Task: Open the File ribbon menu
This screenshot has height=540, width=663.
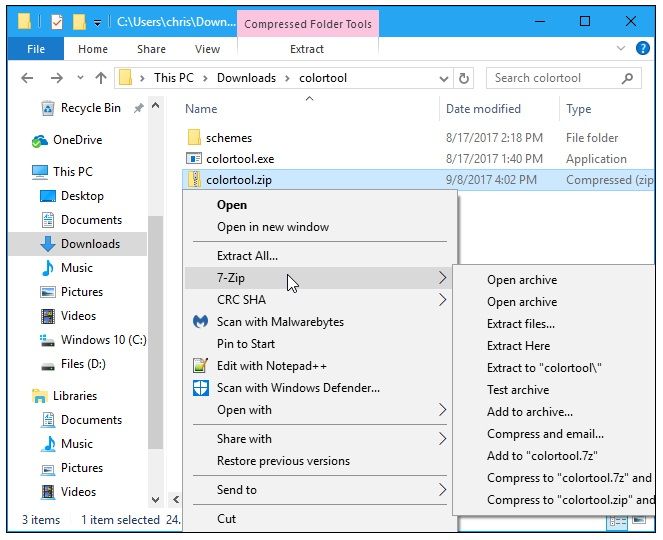Action: click(x=35, y=49)
